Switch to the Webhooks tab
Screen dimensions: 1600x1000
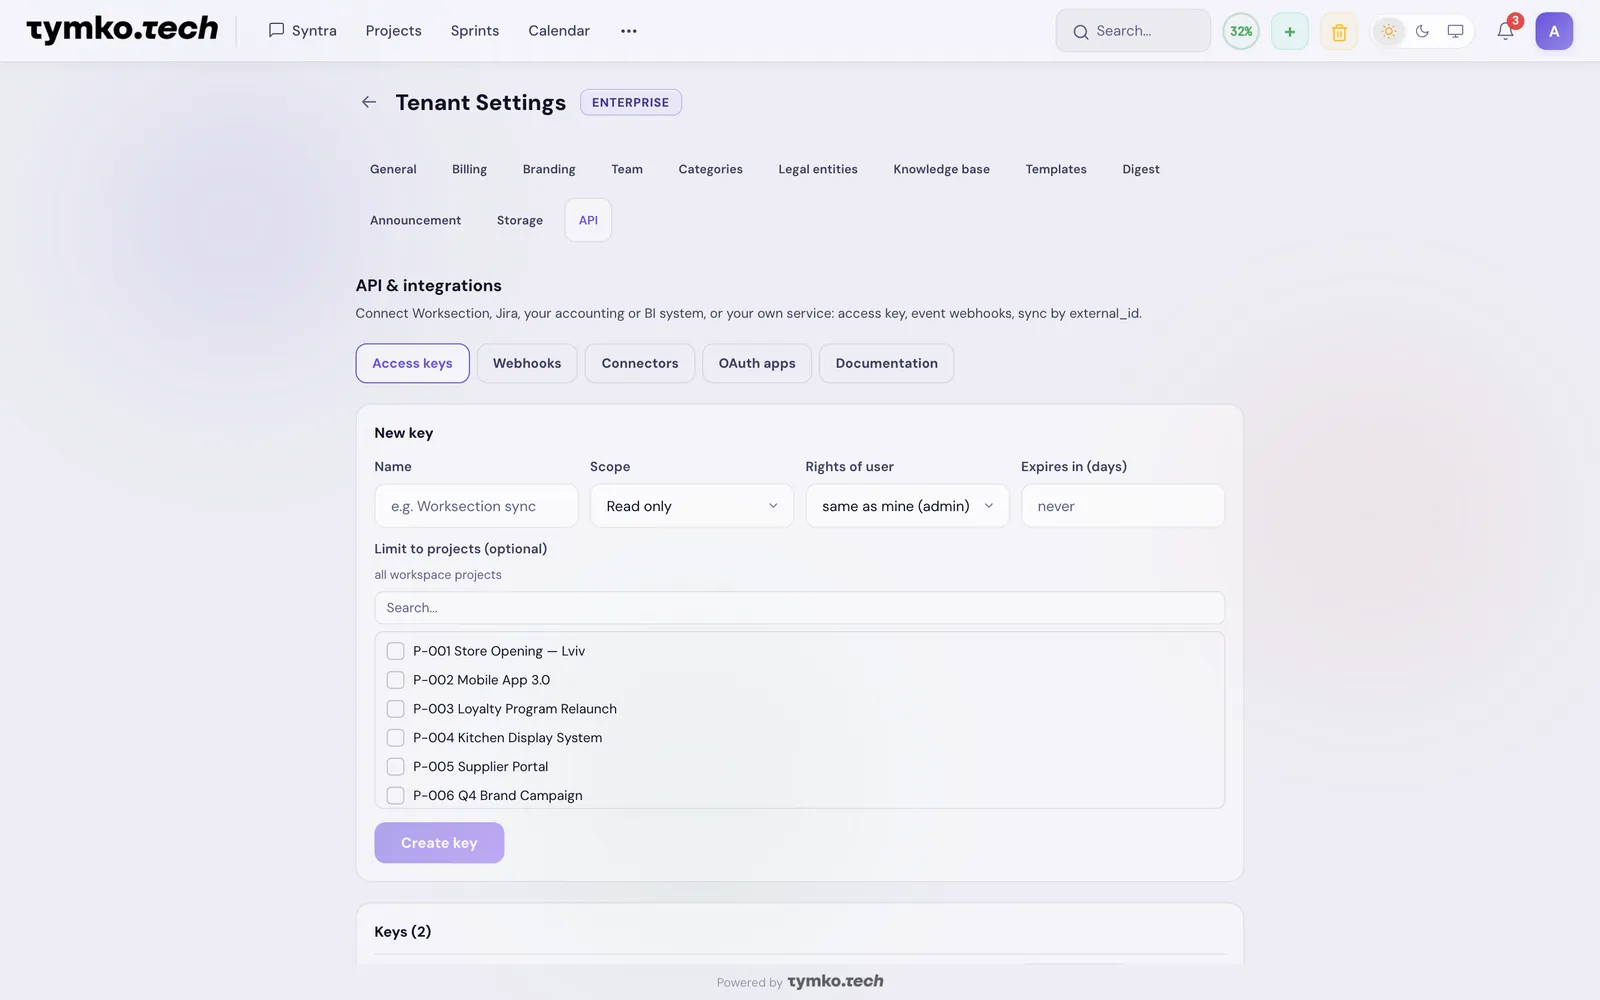[x=527, y=363]
